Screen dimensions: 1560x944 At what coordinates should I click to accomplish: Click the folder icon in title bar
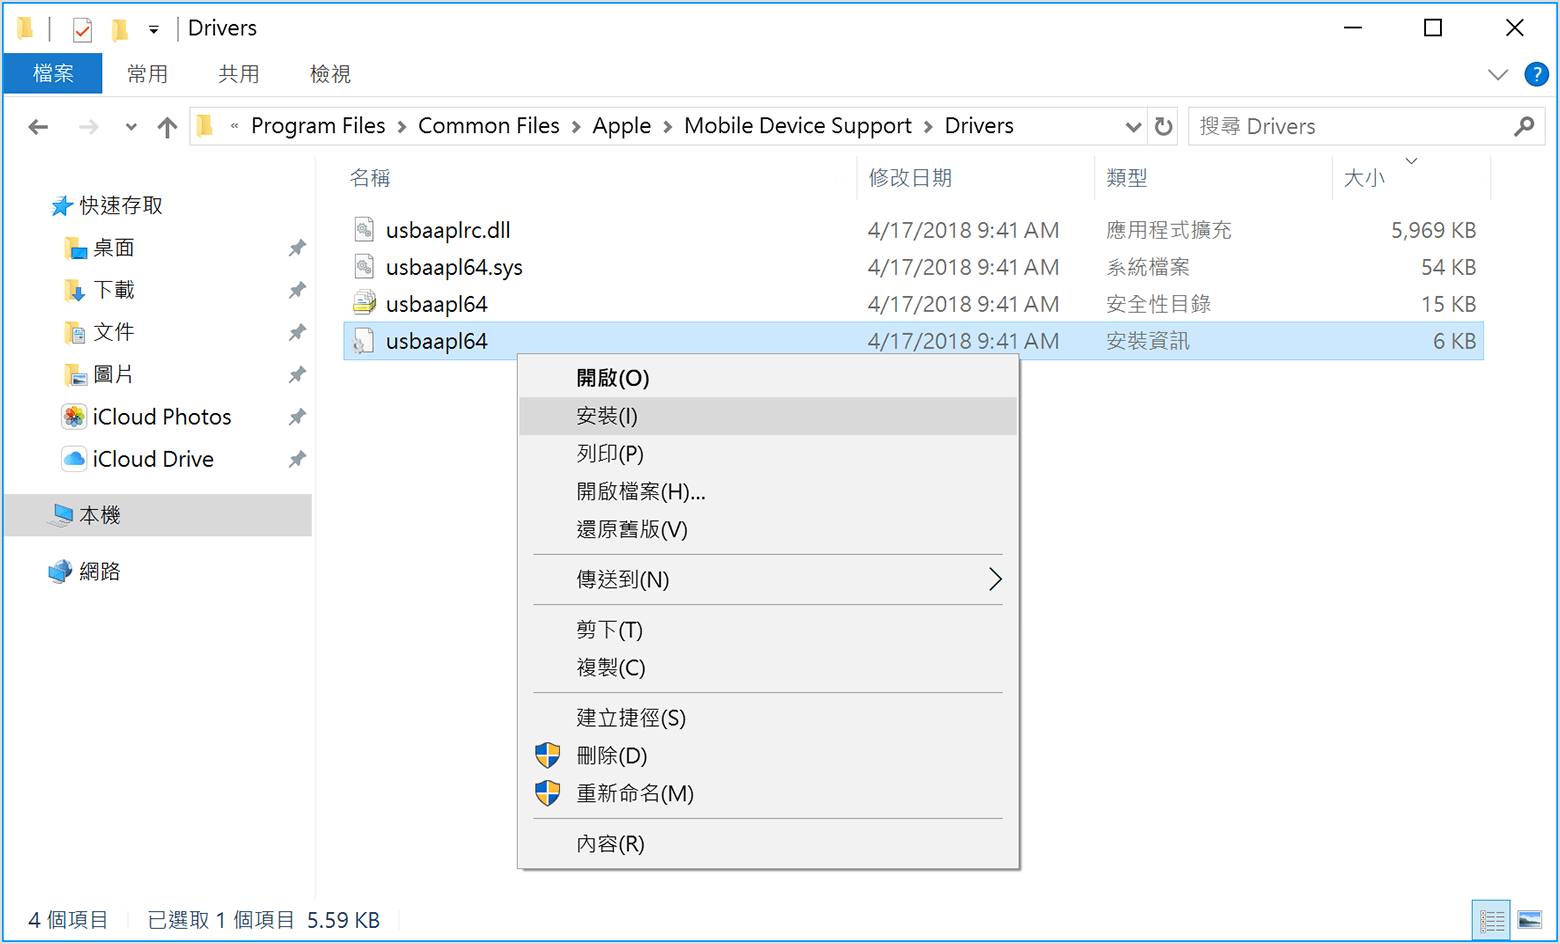pos(26,28)
